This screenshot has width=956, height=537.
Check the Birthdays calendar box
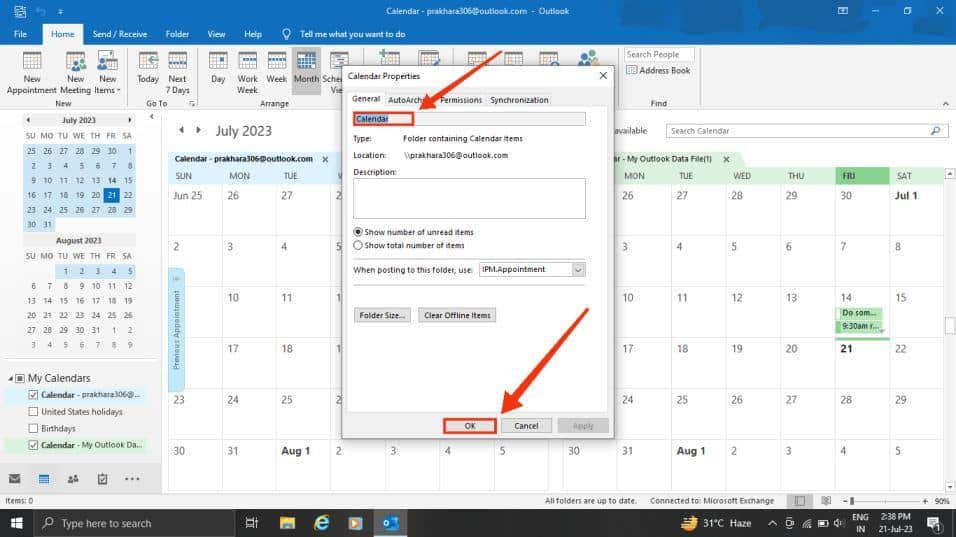[33, 429]
